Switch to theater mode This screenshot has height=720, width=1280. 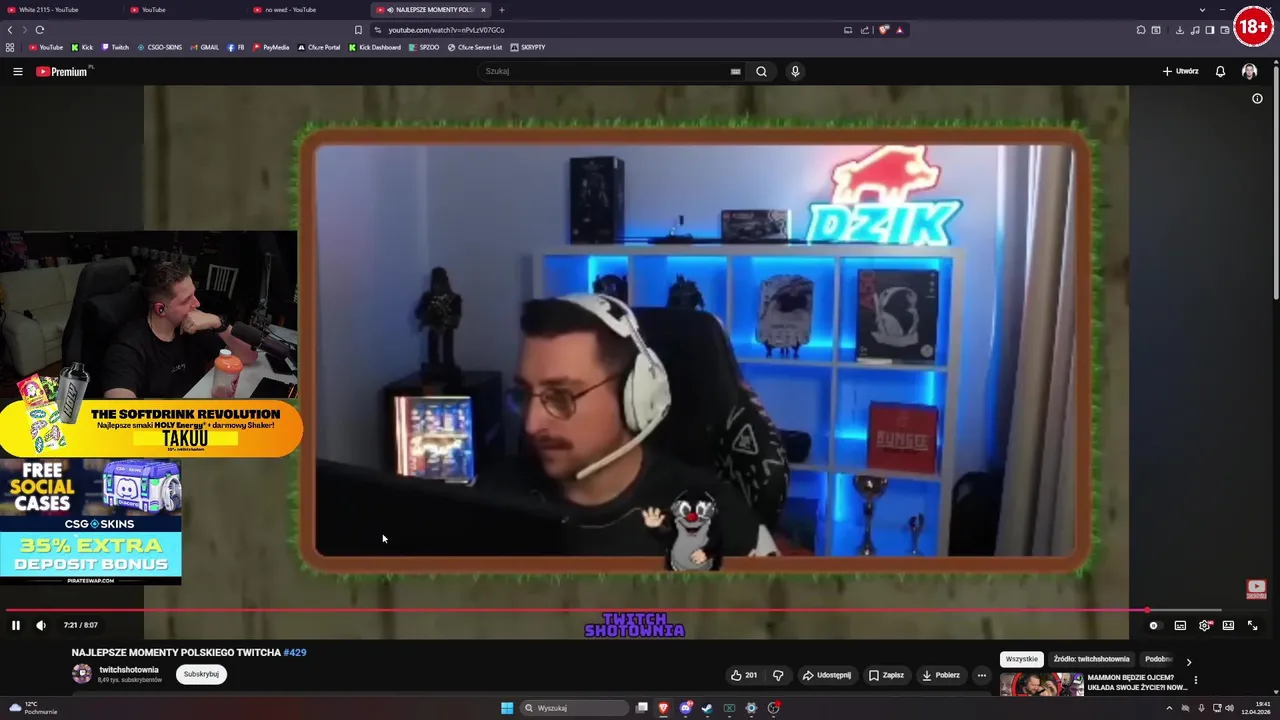tap(1228, 625)
